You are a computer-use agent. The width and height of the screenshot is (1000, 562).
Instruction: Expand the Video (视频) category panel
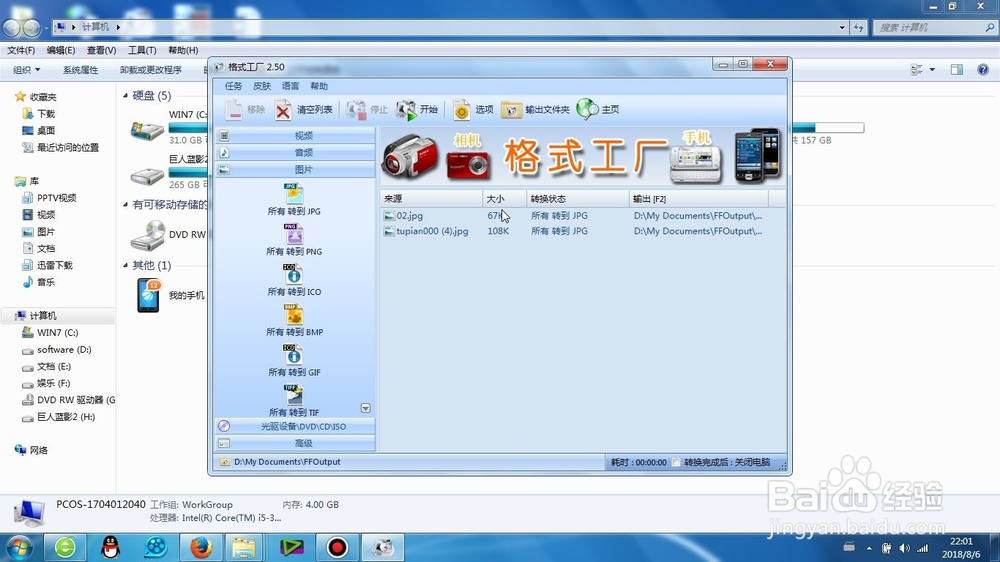296,135
